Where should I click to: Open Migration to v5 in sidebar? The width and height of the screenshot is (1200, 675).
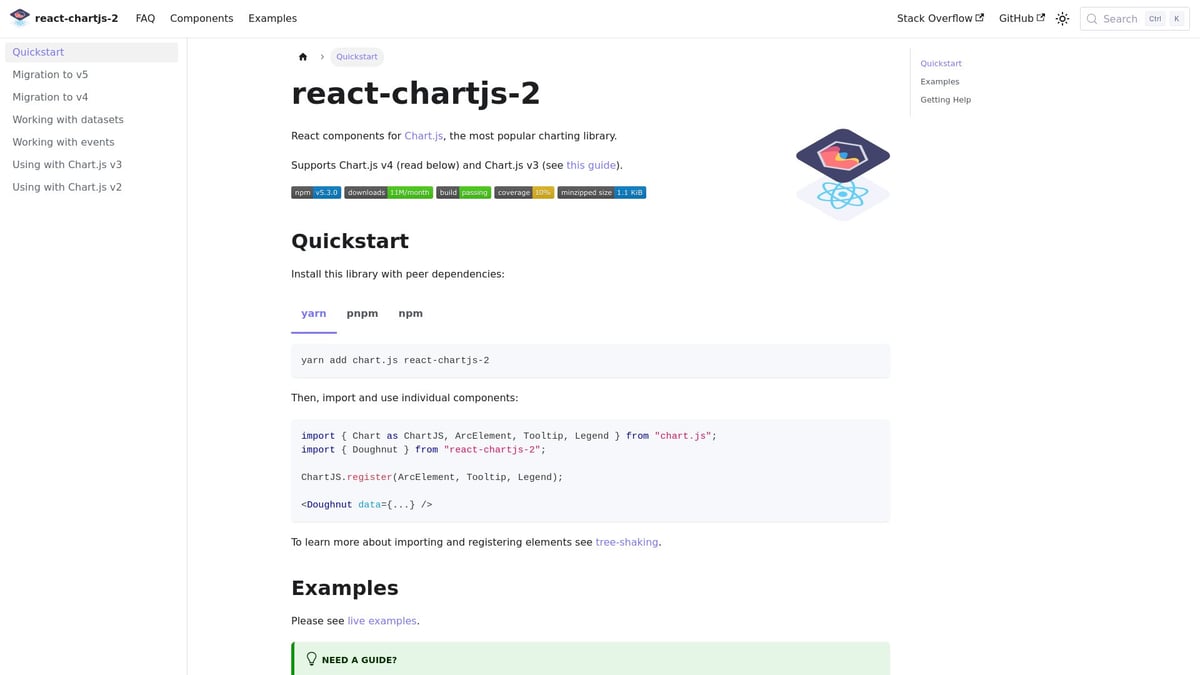pyautogui.click(x=50, y=75)
